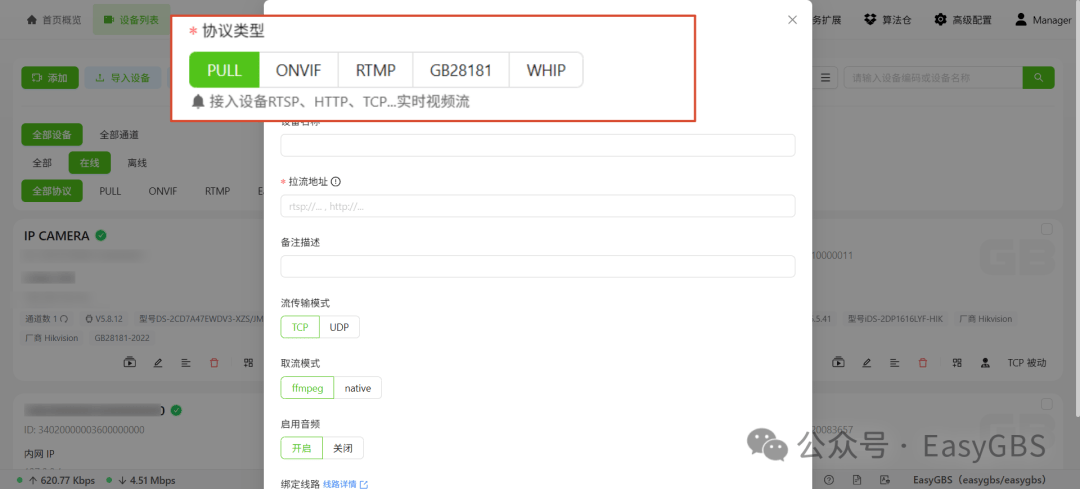
Task: Click the red delete trash icon on IP CAMERA card
Action: click(214, 362)
